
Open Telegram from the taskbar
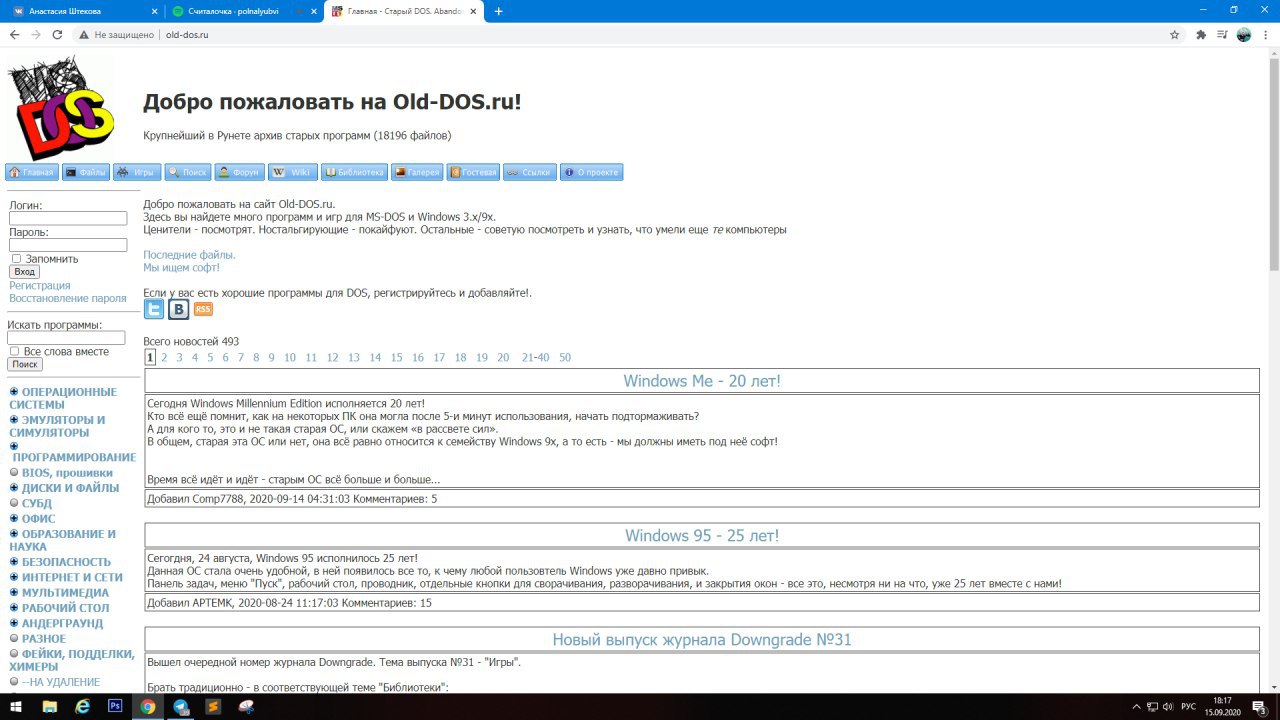[180, 706]
